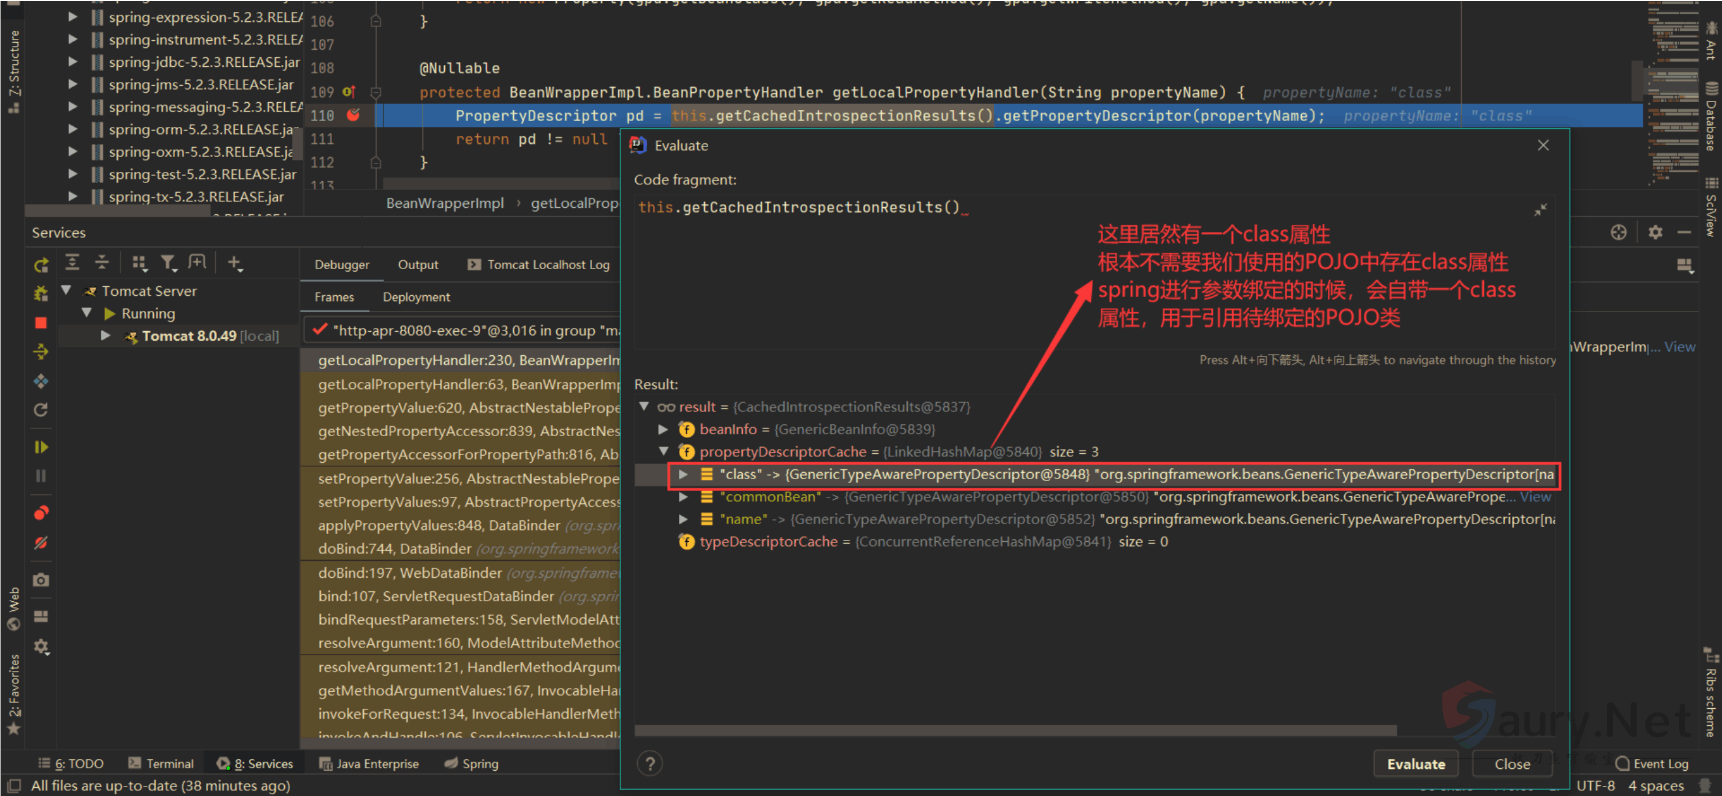1722x796 pixels.
Task: Toggle Mute Breakpoints icon
Action: (x=41, y=543)
